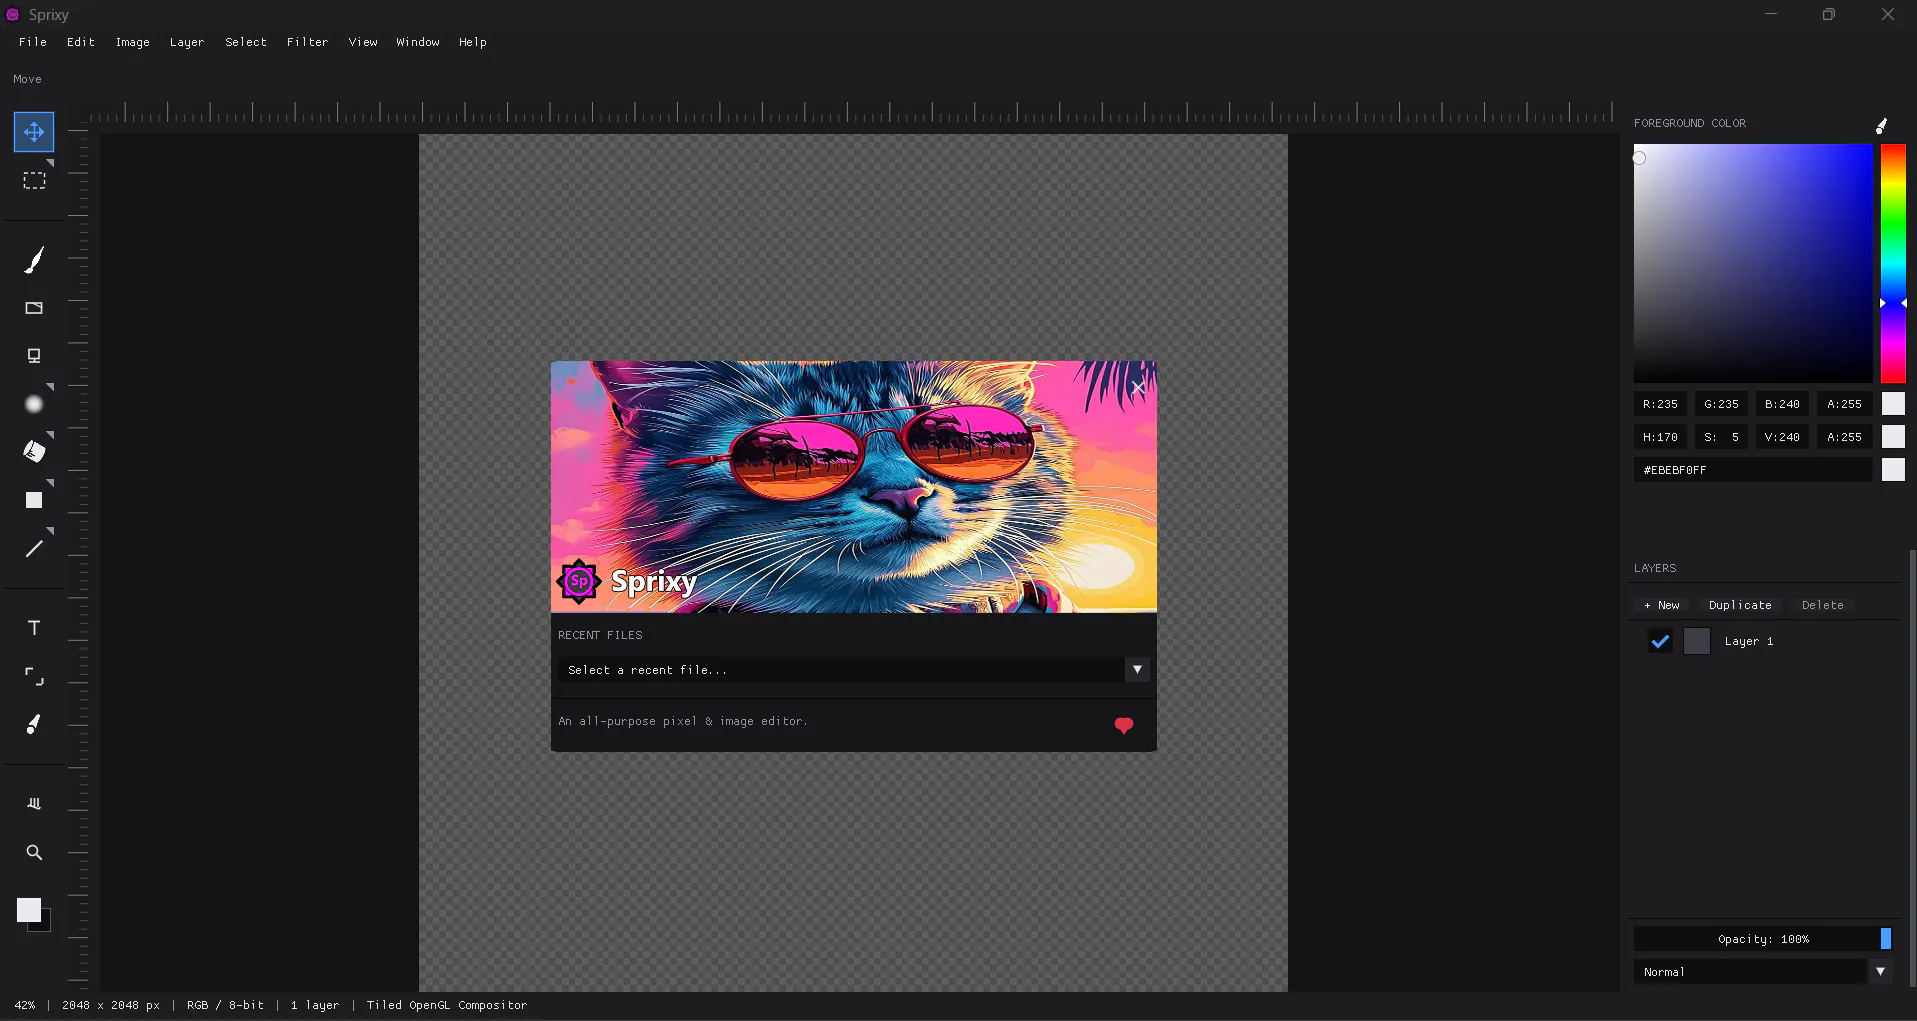Click the red heart icon in splash dialog
Viewport: 1917px width, 1021px height.
point(1124,725)
